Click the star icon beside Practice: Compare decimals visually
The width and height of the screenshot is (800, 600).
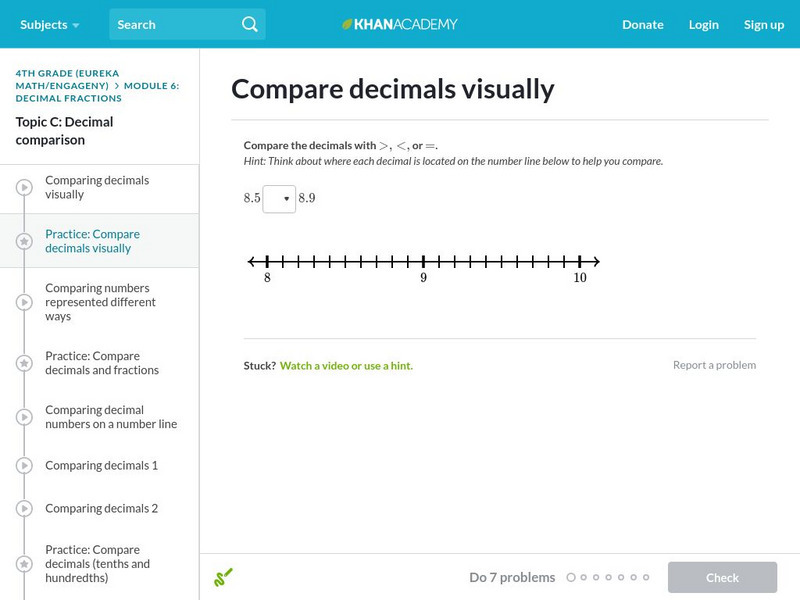[24, 241]
